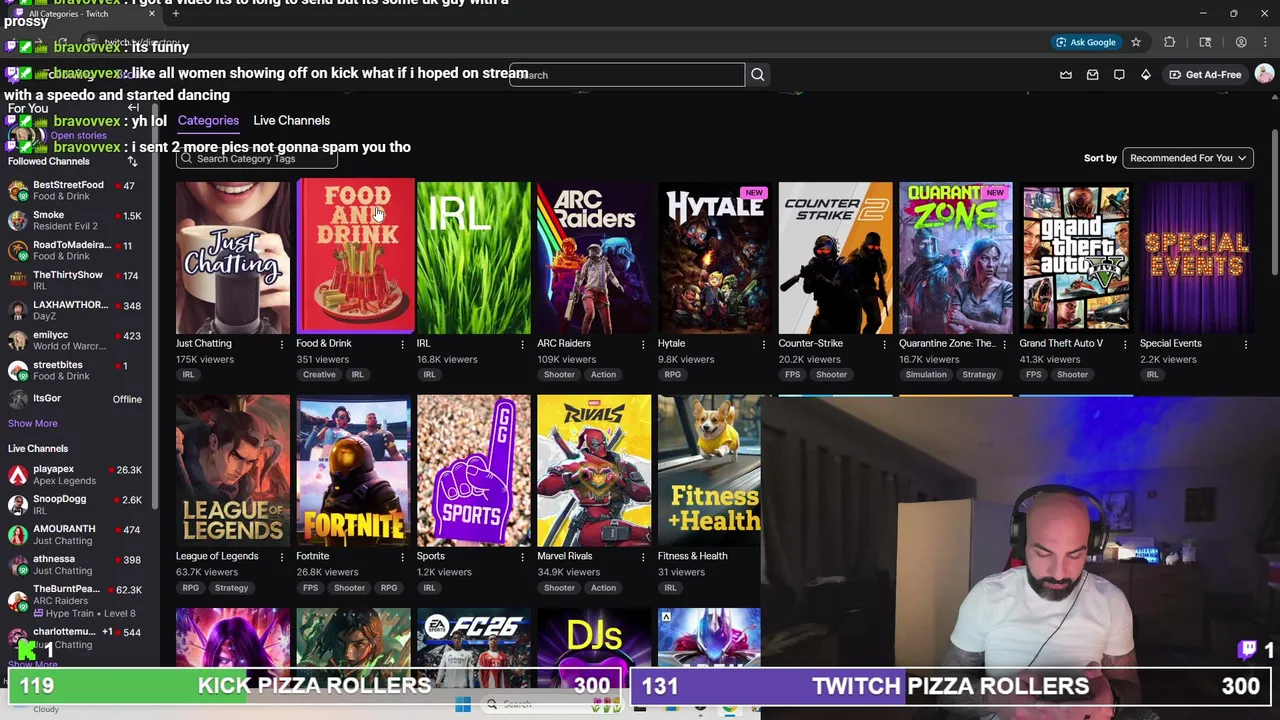
Task: Click the Action tag under ARC Raiders
Action: tap(603, 375)
